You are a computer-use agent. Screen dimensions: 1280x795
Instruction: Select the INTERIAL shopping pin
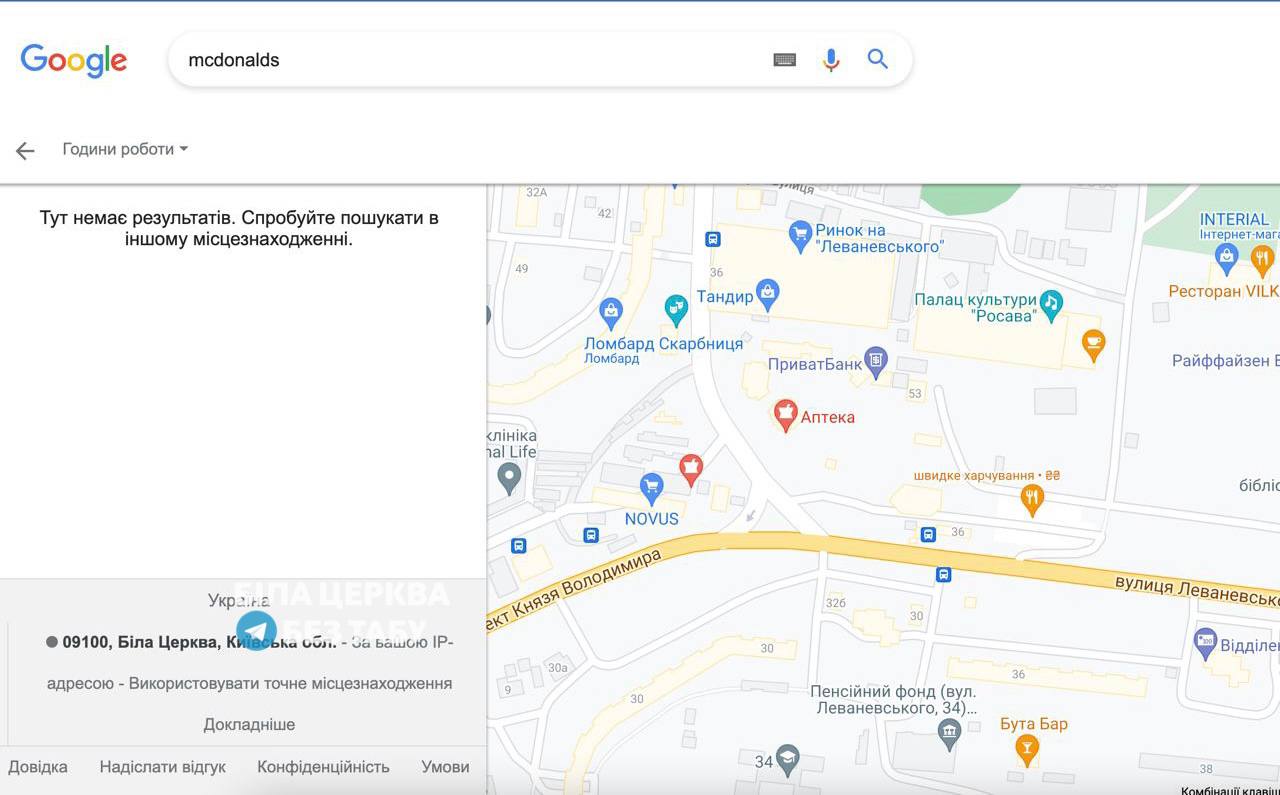click(1226, 260)
